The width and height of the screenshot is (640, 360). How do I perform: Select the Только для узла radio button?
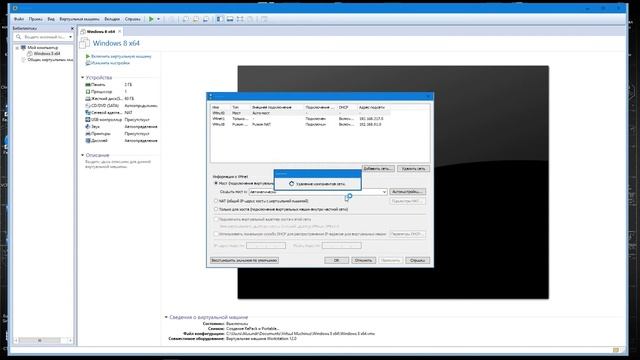point(216,209)
